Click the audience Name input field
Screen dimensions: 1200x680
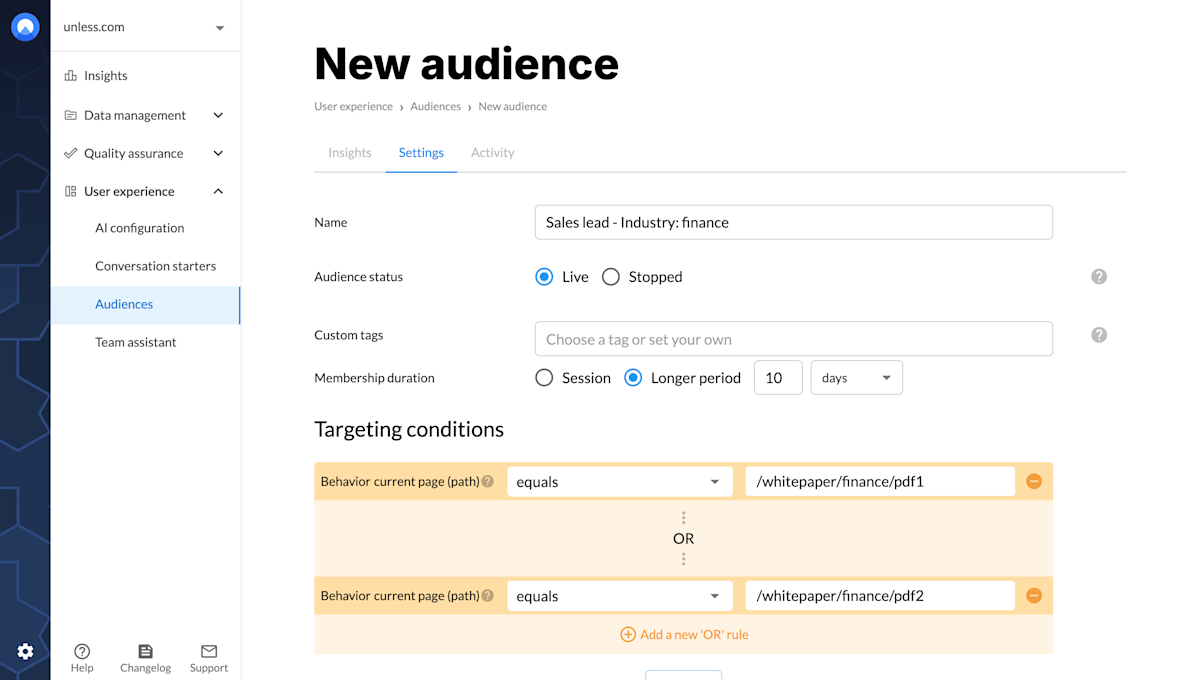[793, 222]
